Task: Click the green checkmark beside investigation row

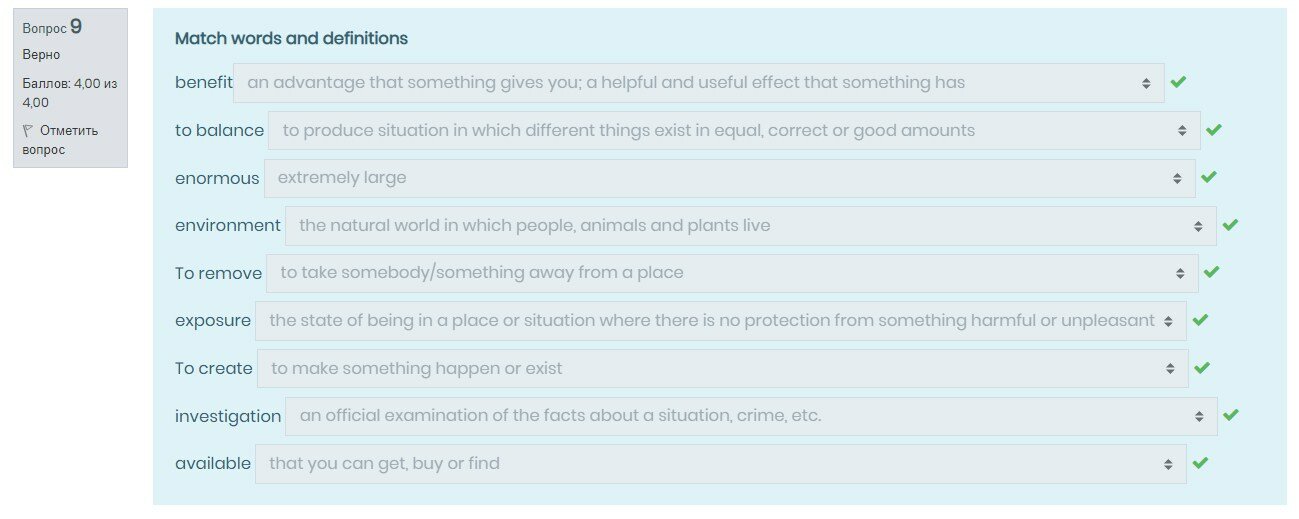Action: tap(1231, 415)
